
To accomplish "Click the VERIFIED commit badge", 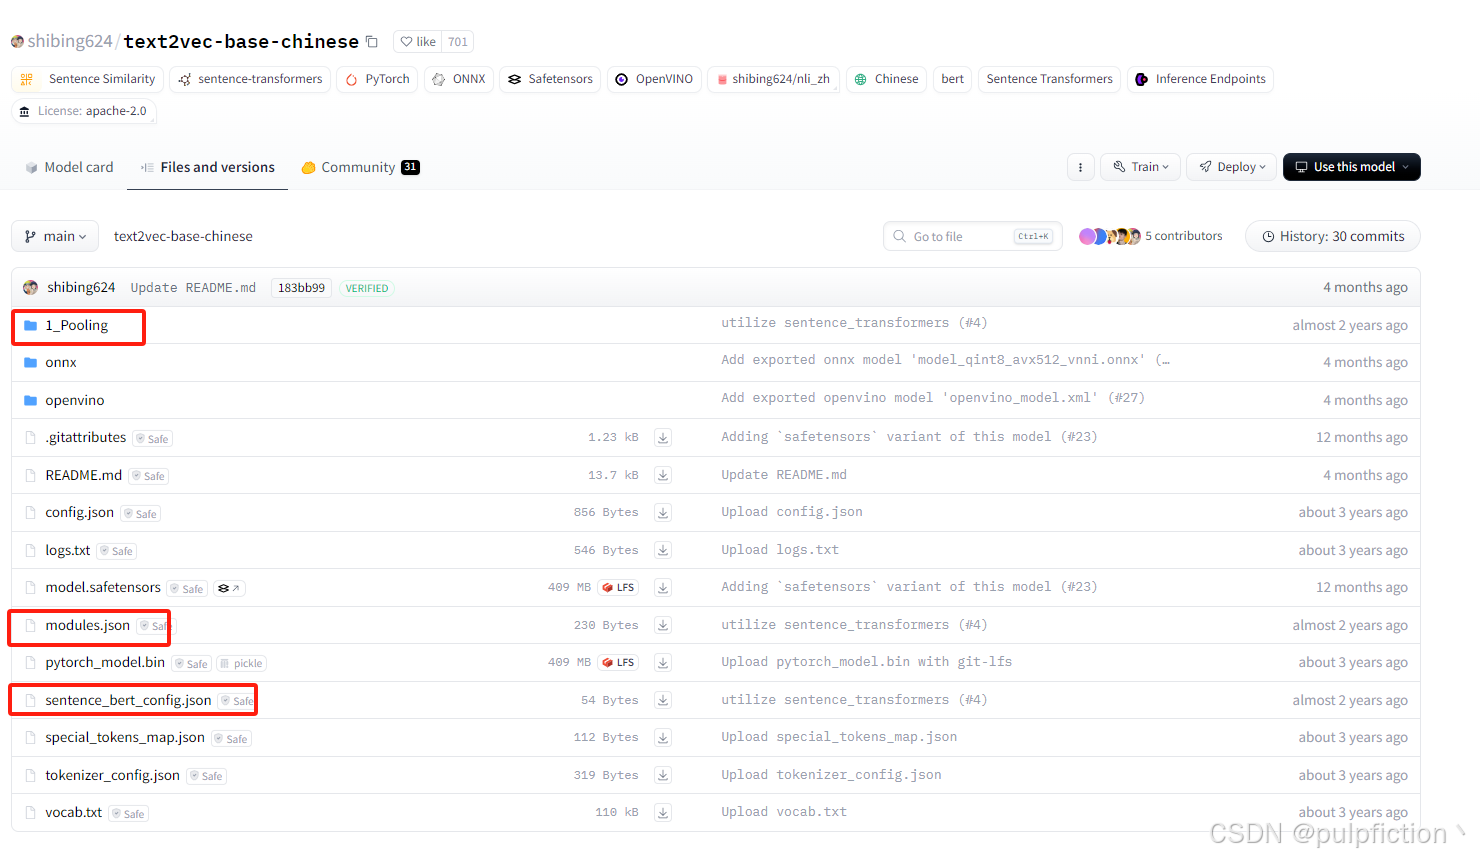I will click(367, 288).
